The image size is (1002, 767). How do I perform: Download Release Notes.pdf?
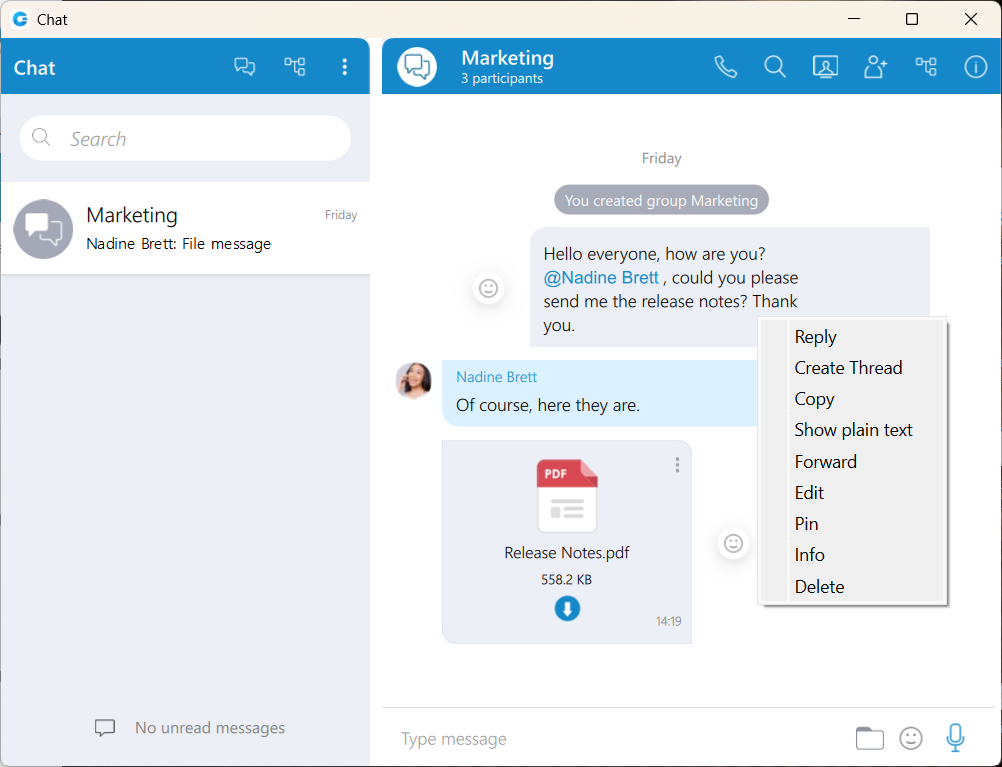click(567, 608)
